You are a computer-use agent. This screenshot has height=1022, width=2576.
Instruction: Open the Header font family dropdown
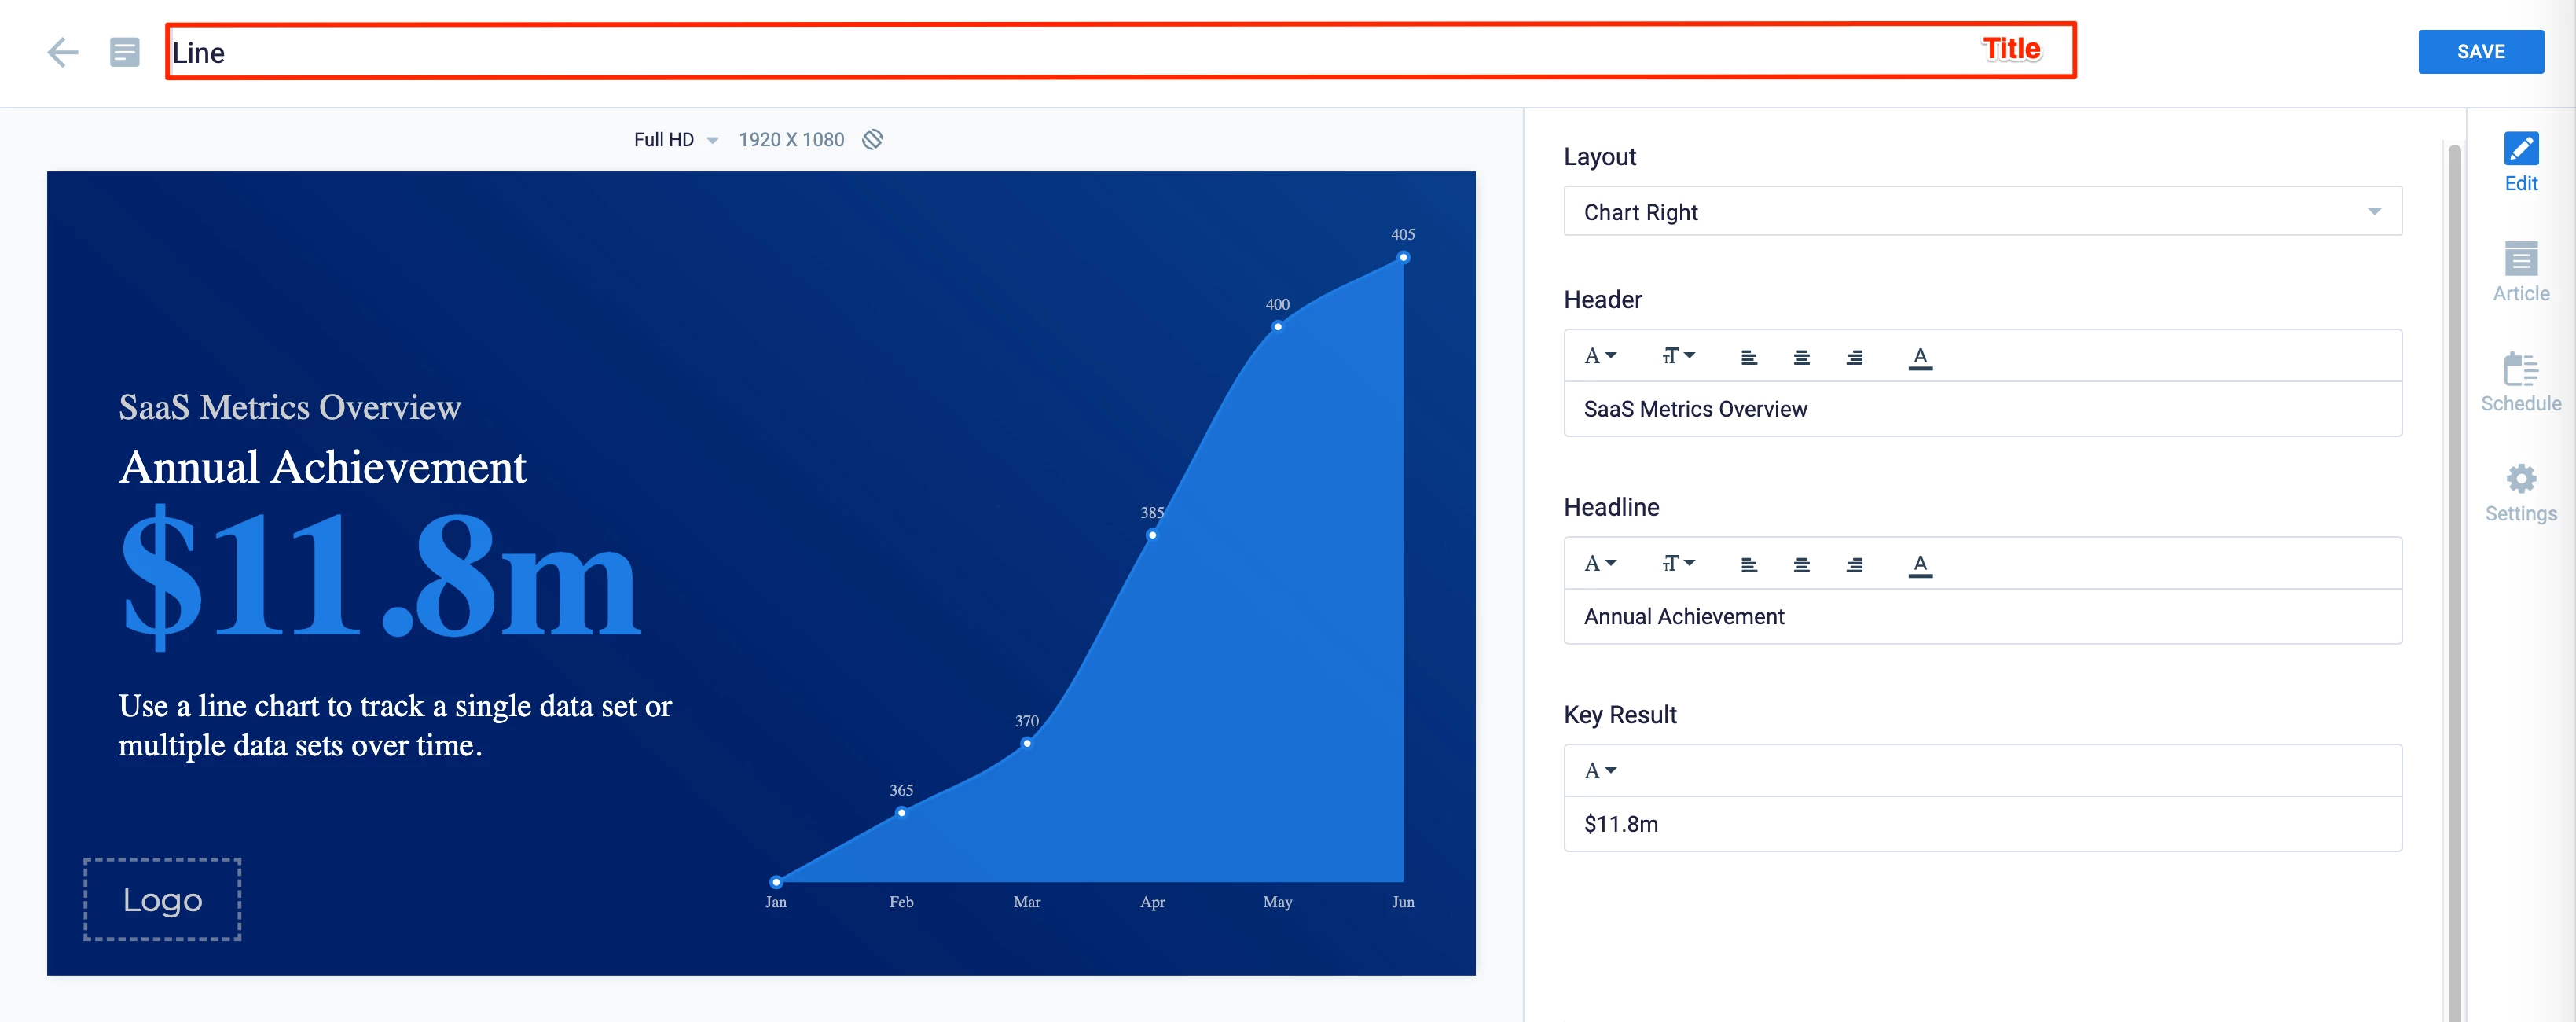[1599, 357]
